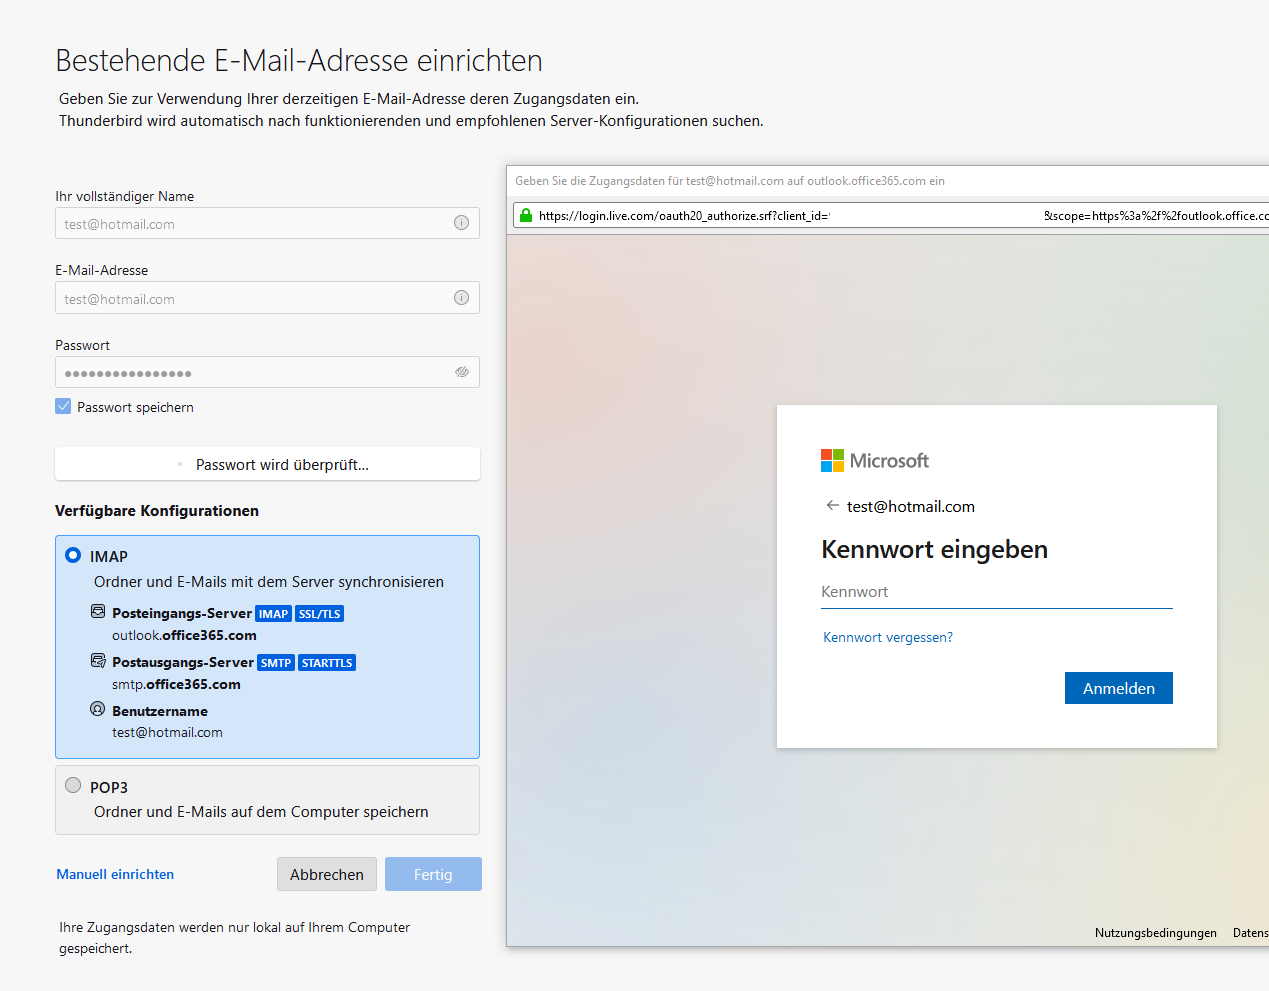The image size is (1269, 991).
Task: Click 'Ordner und E-Mails auf dem Computer speichern'
Action: click(x=261, y=812)
